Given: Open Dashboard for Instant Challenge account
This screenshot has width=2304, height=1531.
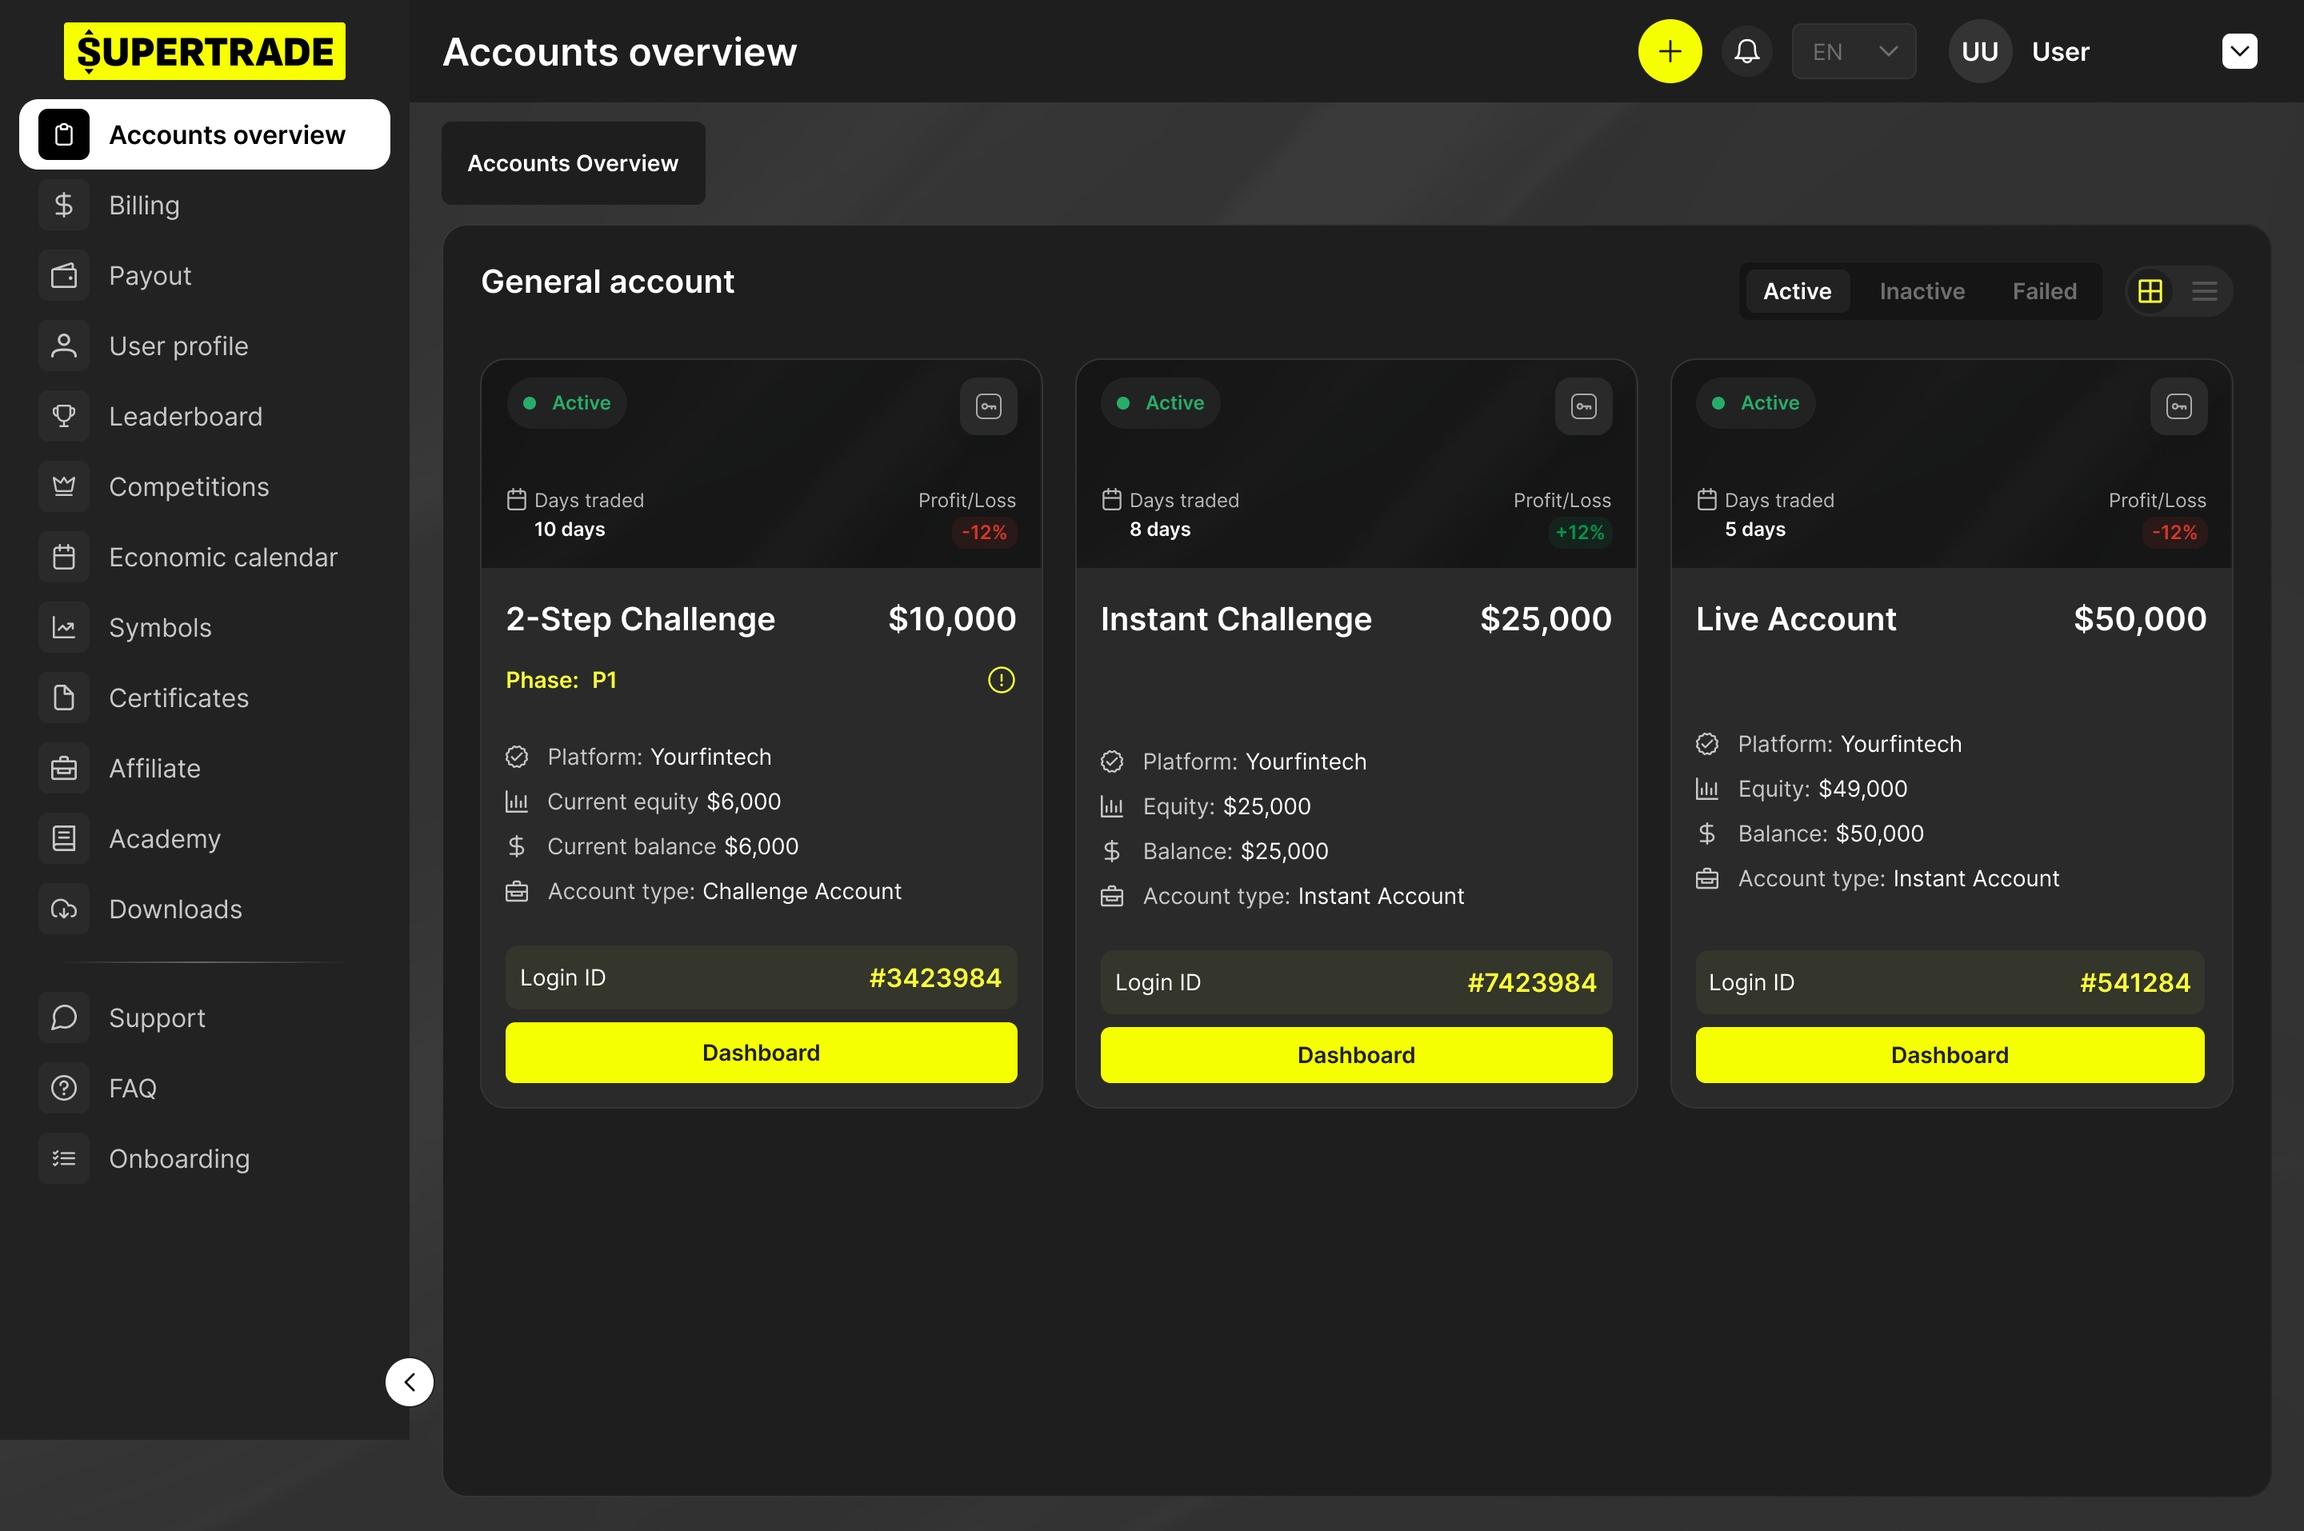Looking at the screenshot, I should pos(1355,1055).
